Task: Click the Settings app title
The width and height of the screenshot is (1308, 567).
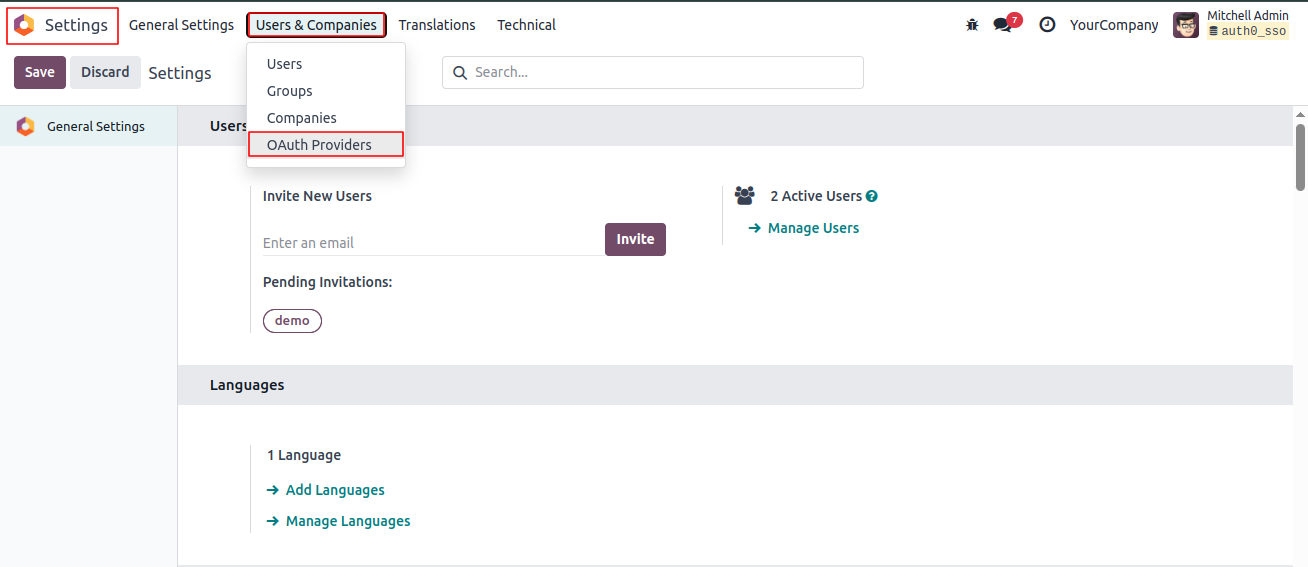Action: [x=76, y=25]
